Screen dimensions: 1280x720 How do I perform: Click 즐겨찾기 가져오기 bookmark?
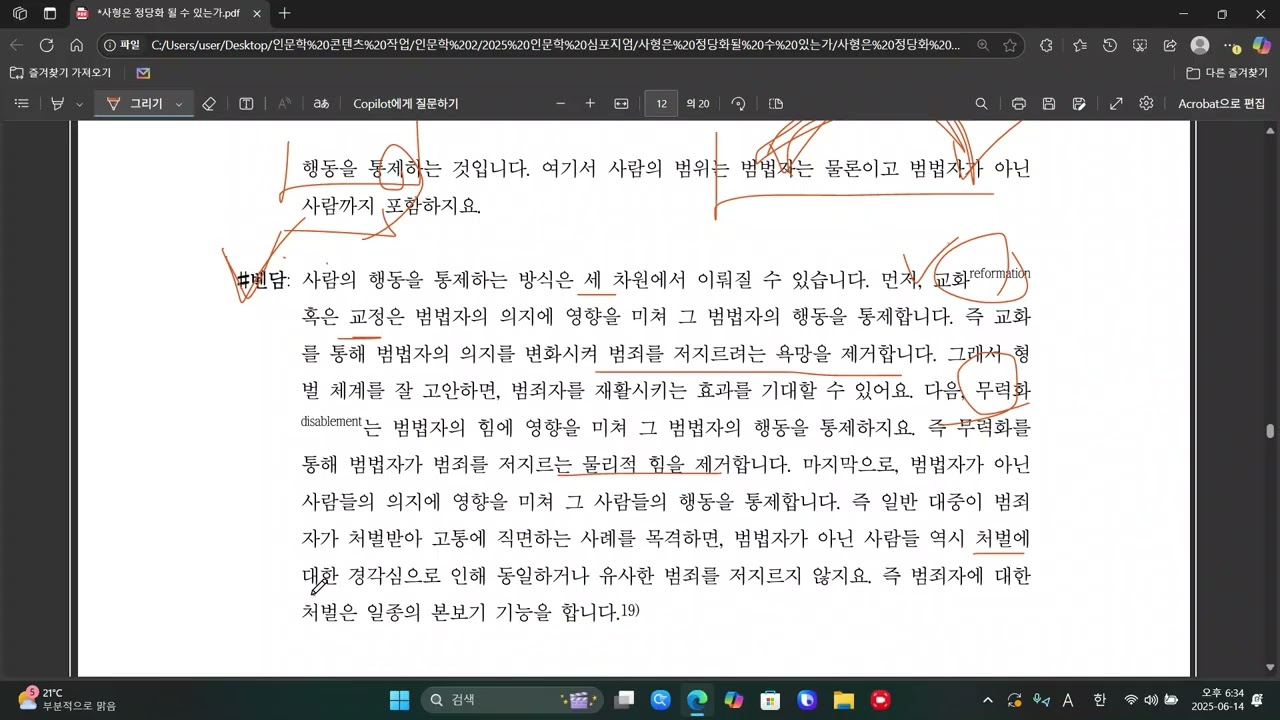60,73
